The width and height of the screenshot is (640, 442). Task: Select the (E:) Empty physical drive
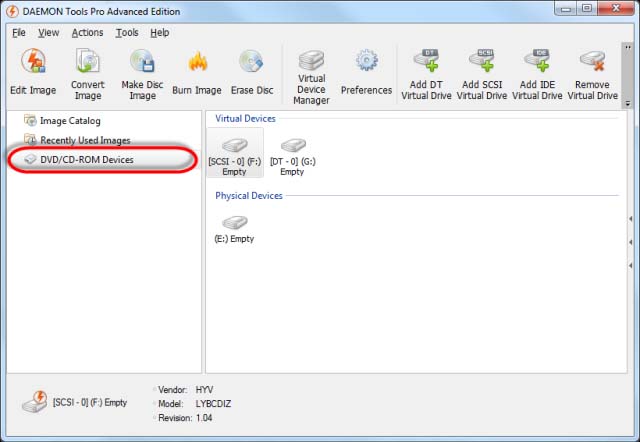[234, 230]
